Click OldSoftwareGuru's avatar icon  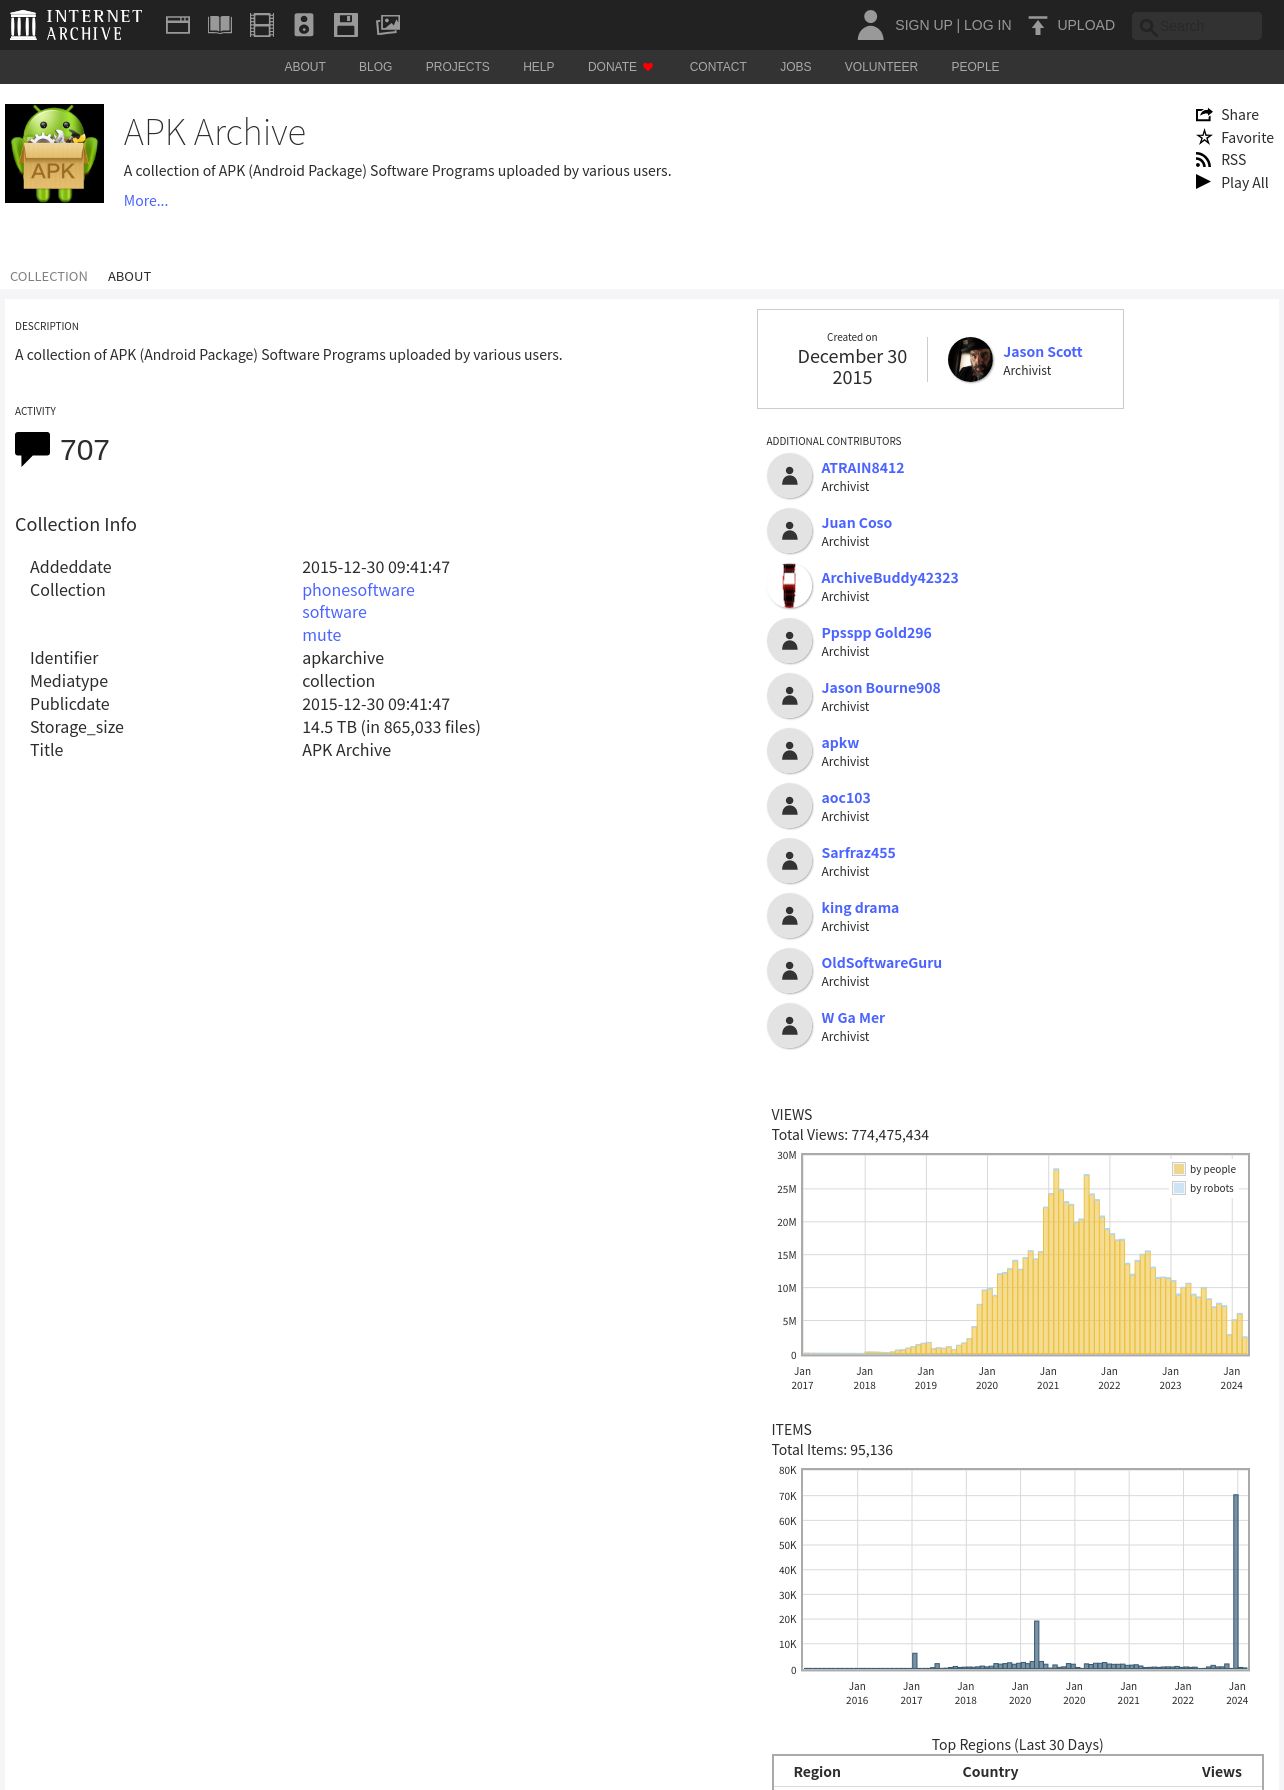[x=789, y=971]
